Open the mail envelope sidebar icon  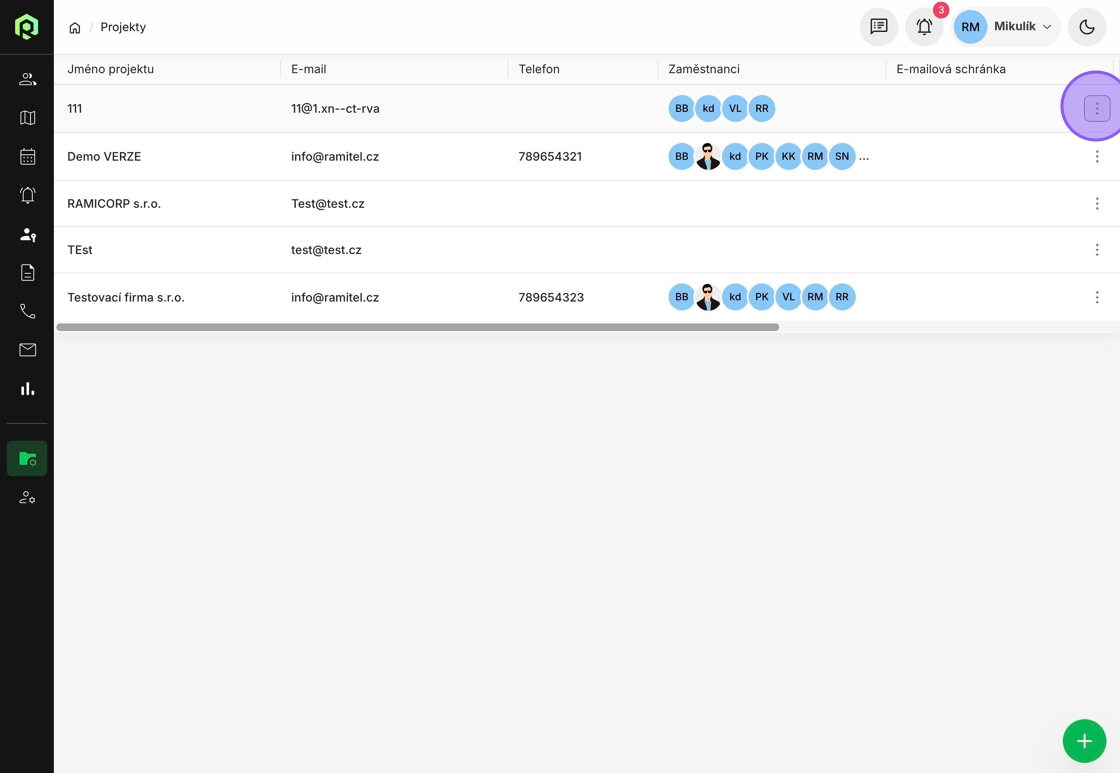coord(27,350)
